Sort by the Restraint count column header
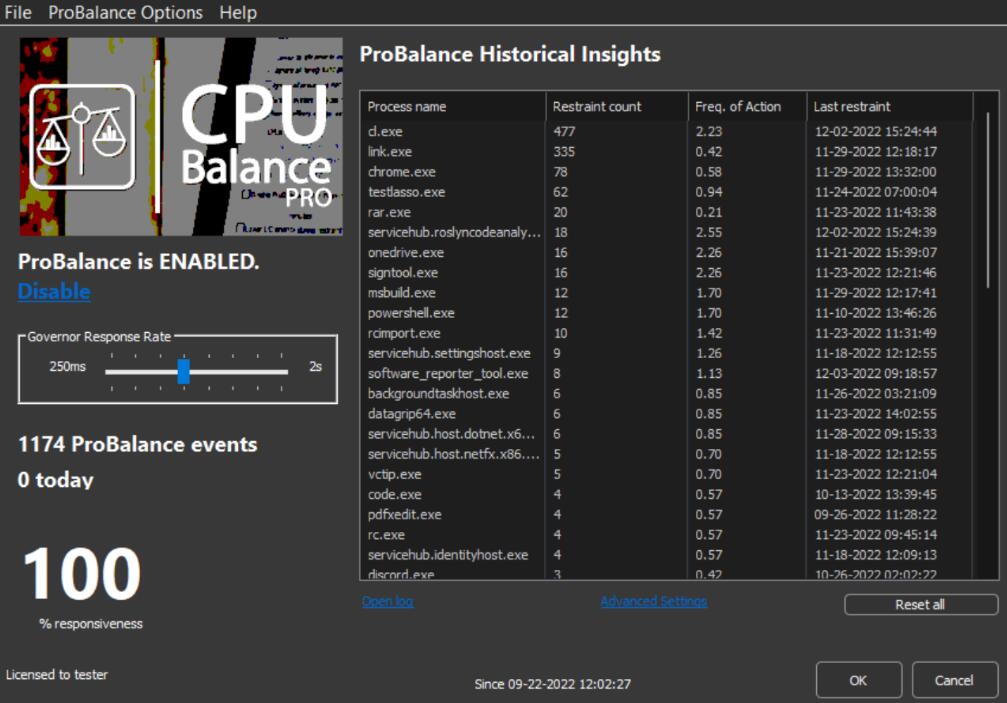 (617, 107)
